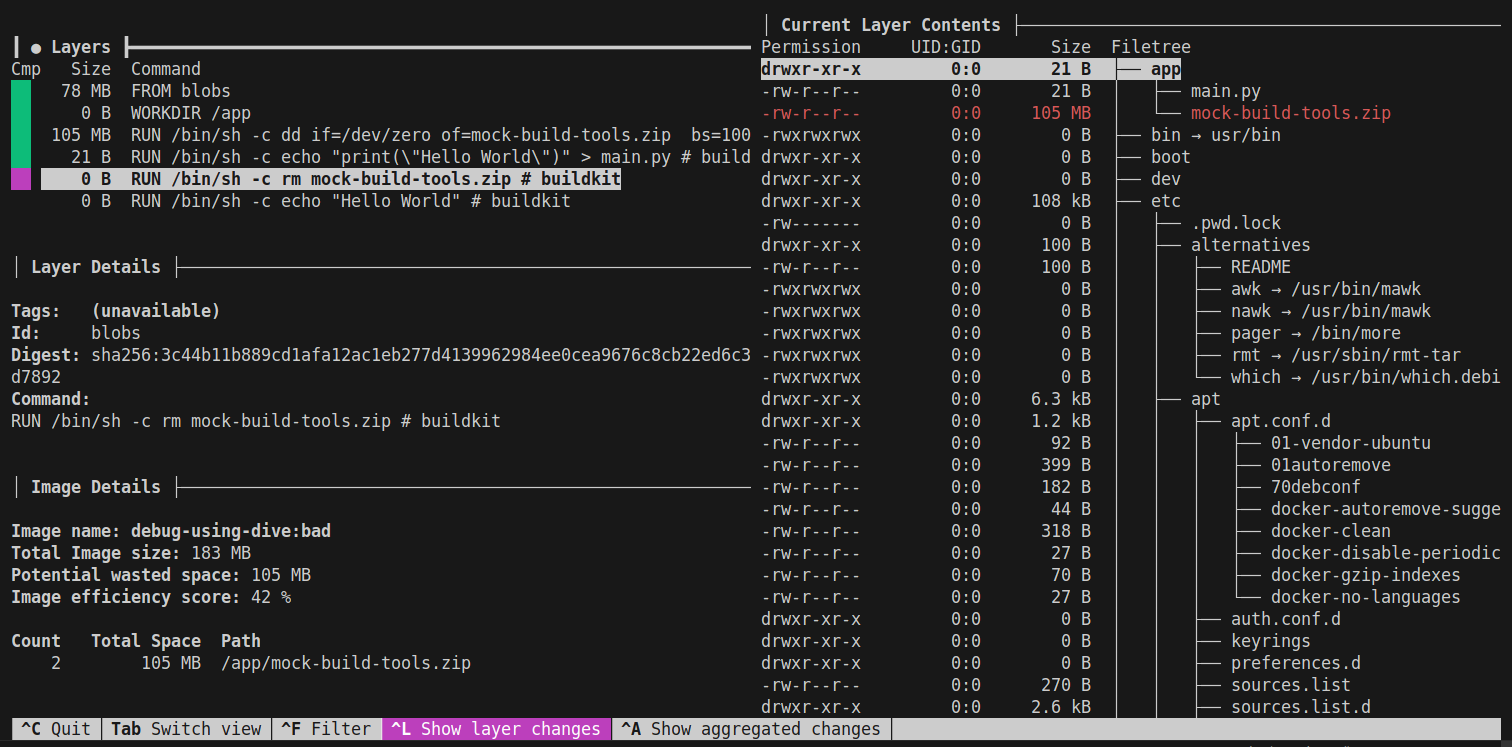Click the Current Layer Contents title
Screen dimensions: 1512x747
[x=890, y=25]
